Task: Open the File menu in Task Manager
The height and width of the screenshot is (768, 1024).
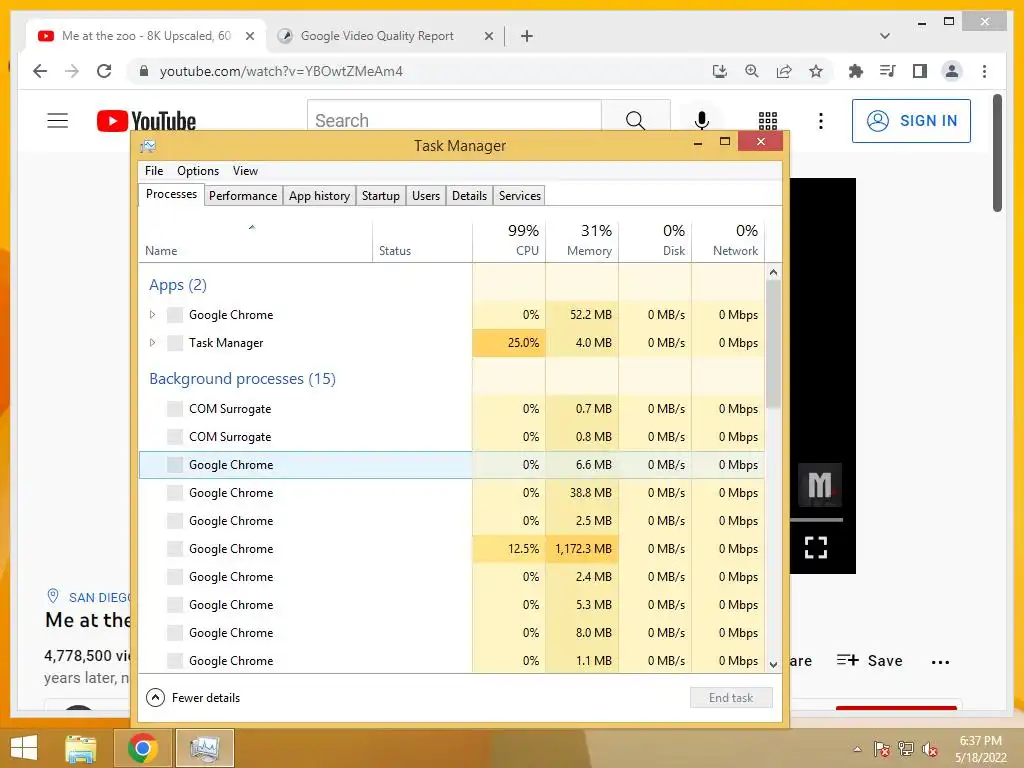Action: (x=154, y=170)
